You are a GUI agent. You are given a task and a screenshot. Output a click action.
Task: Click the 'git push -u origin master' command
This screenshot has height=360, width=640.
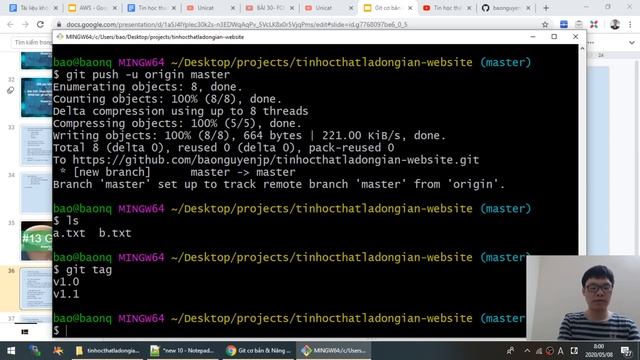coord(148,75)
